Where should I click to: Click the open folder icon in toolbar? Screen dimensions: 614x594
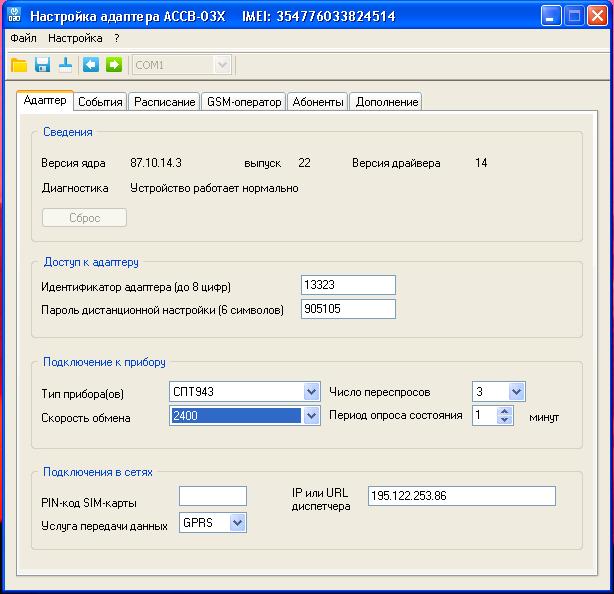(19, 65)
